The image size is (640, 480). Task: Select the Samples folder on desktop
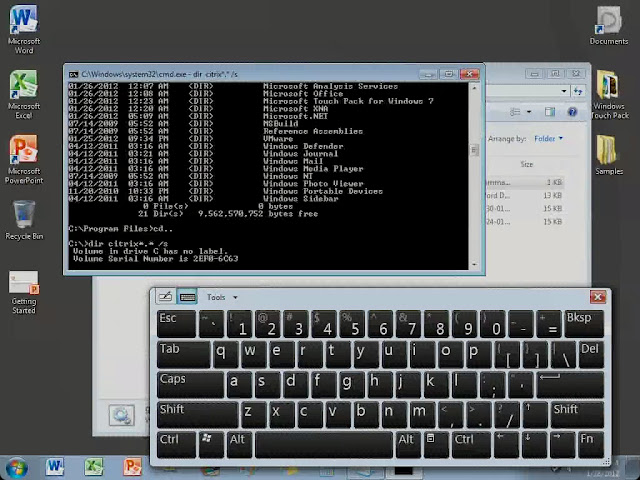click(609, 155)
